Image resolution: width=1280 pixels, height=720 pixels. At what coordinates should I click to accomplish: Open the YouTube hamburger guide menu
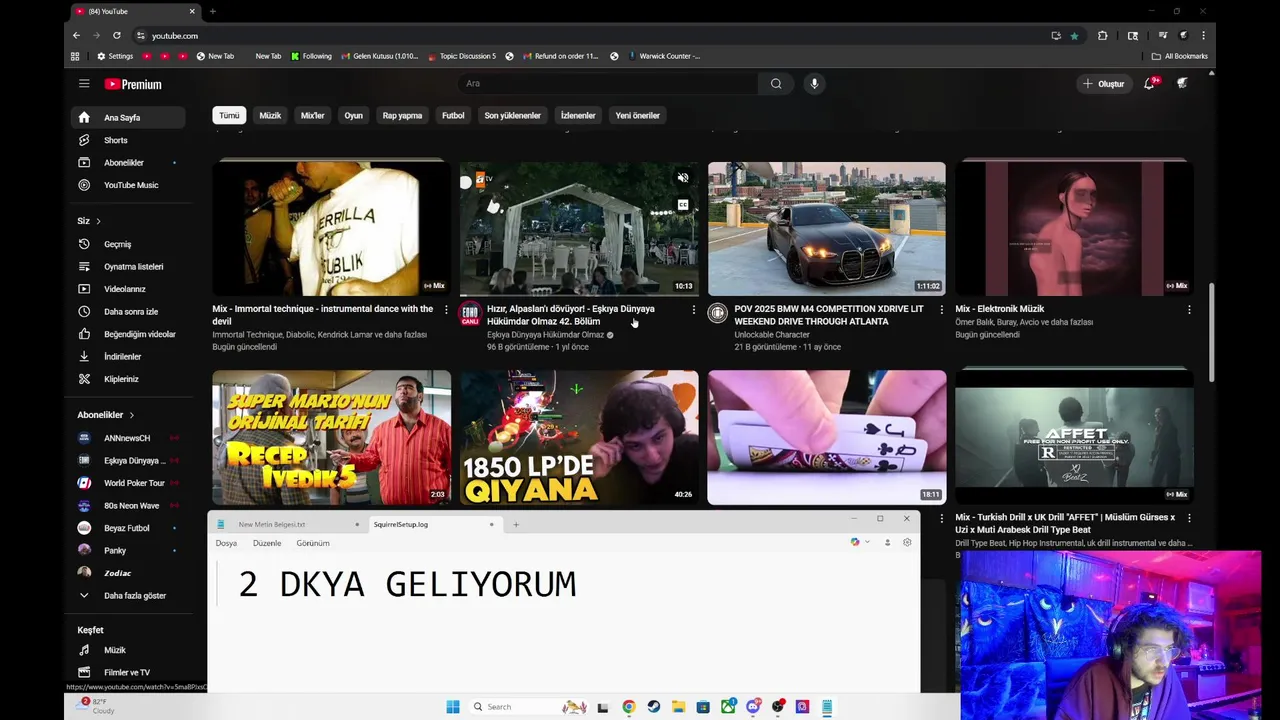pyautogui.click(x=84, y=84)
